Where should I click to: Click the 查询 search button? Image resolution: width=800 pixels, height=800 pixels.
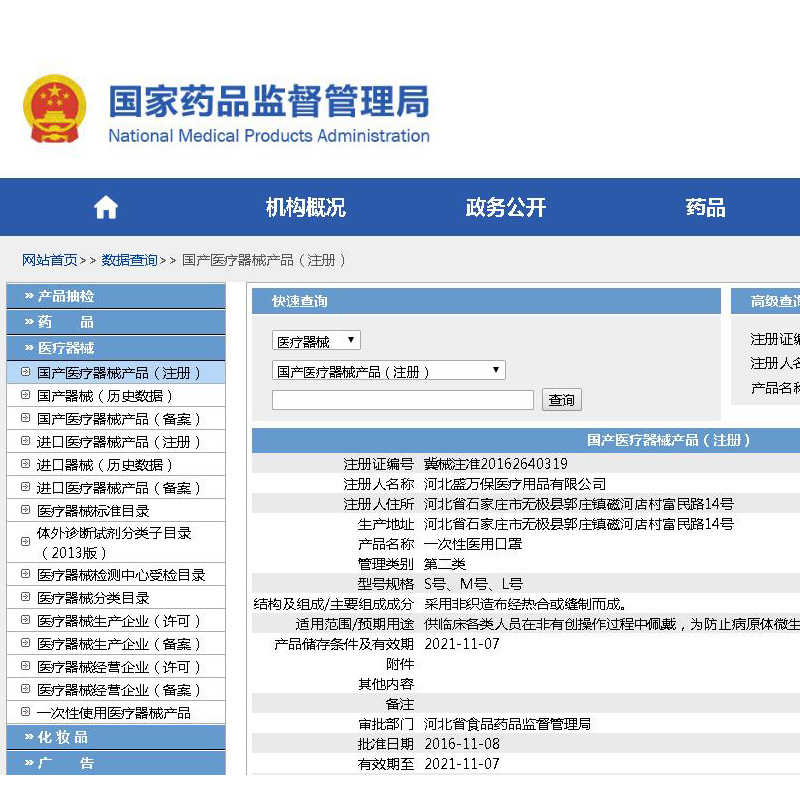coord(561,400)
